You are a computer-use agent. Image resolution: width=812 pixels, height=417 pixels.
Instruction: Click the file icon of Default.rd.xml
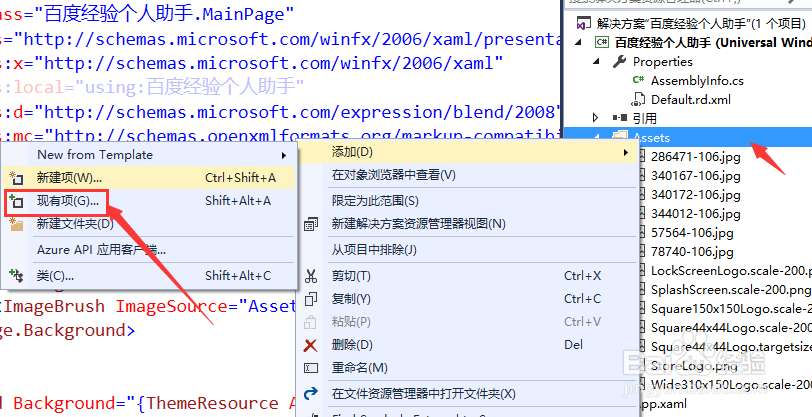639,99
